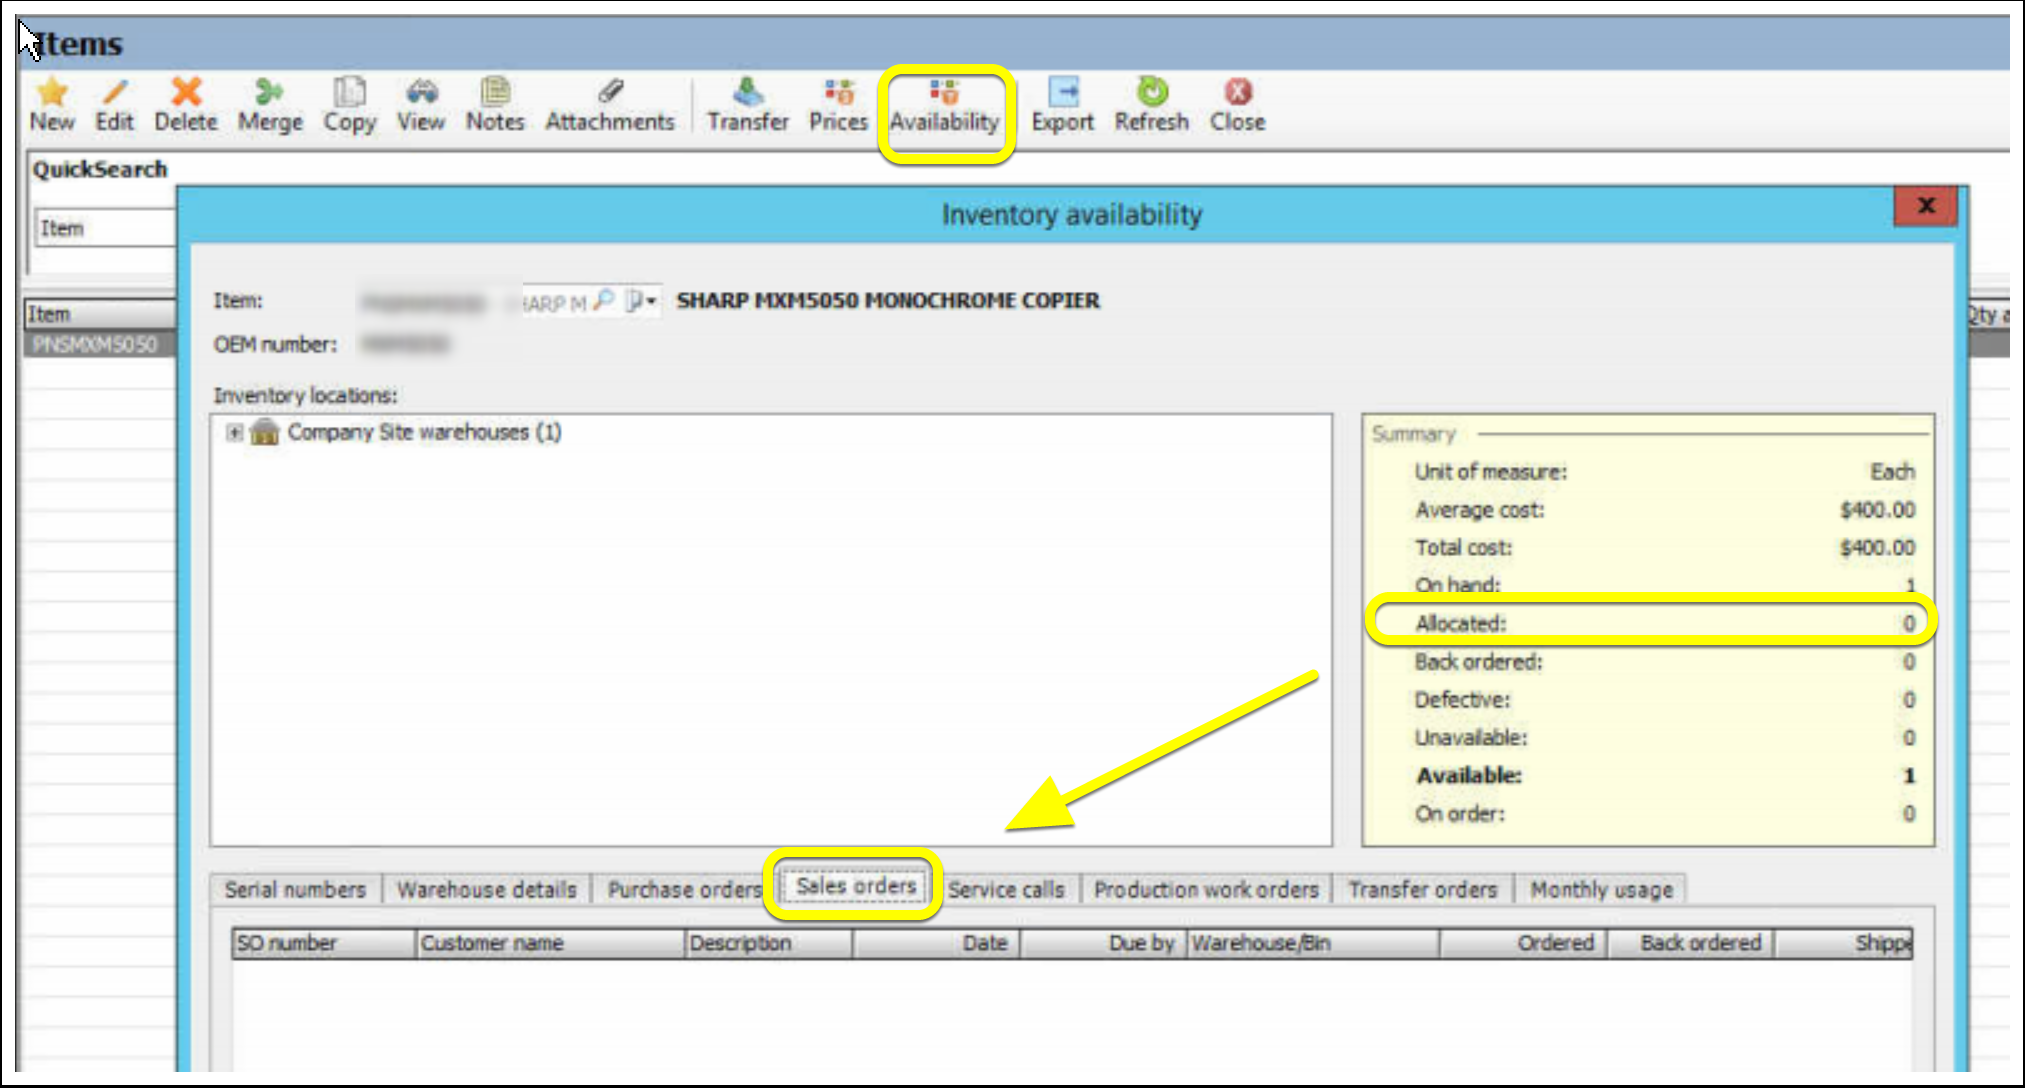Click the Average cost $400.00 value
The width and height of the screenshot is (2025, 1088).
1877,510
